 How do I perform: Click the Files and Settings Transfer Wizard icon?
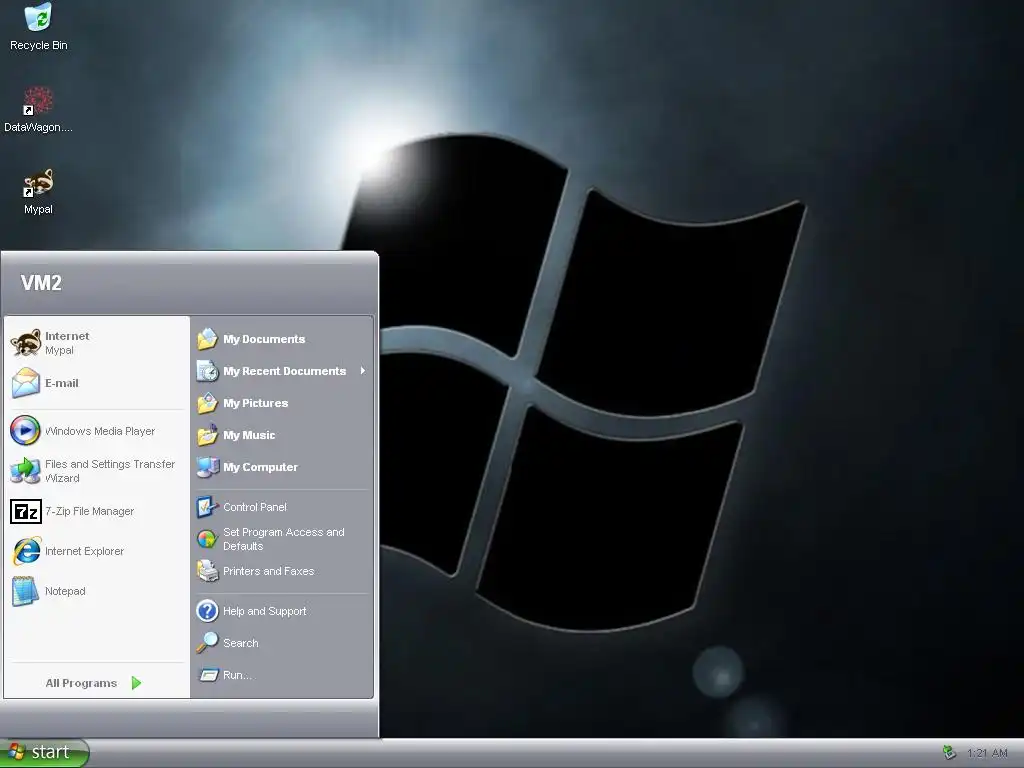[x=25, y=470]
